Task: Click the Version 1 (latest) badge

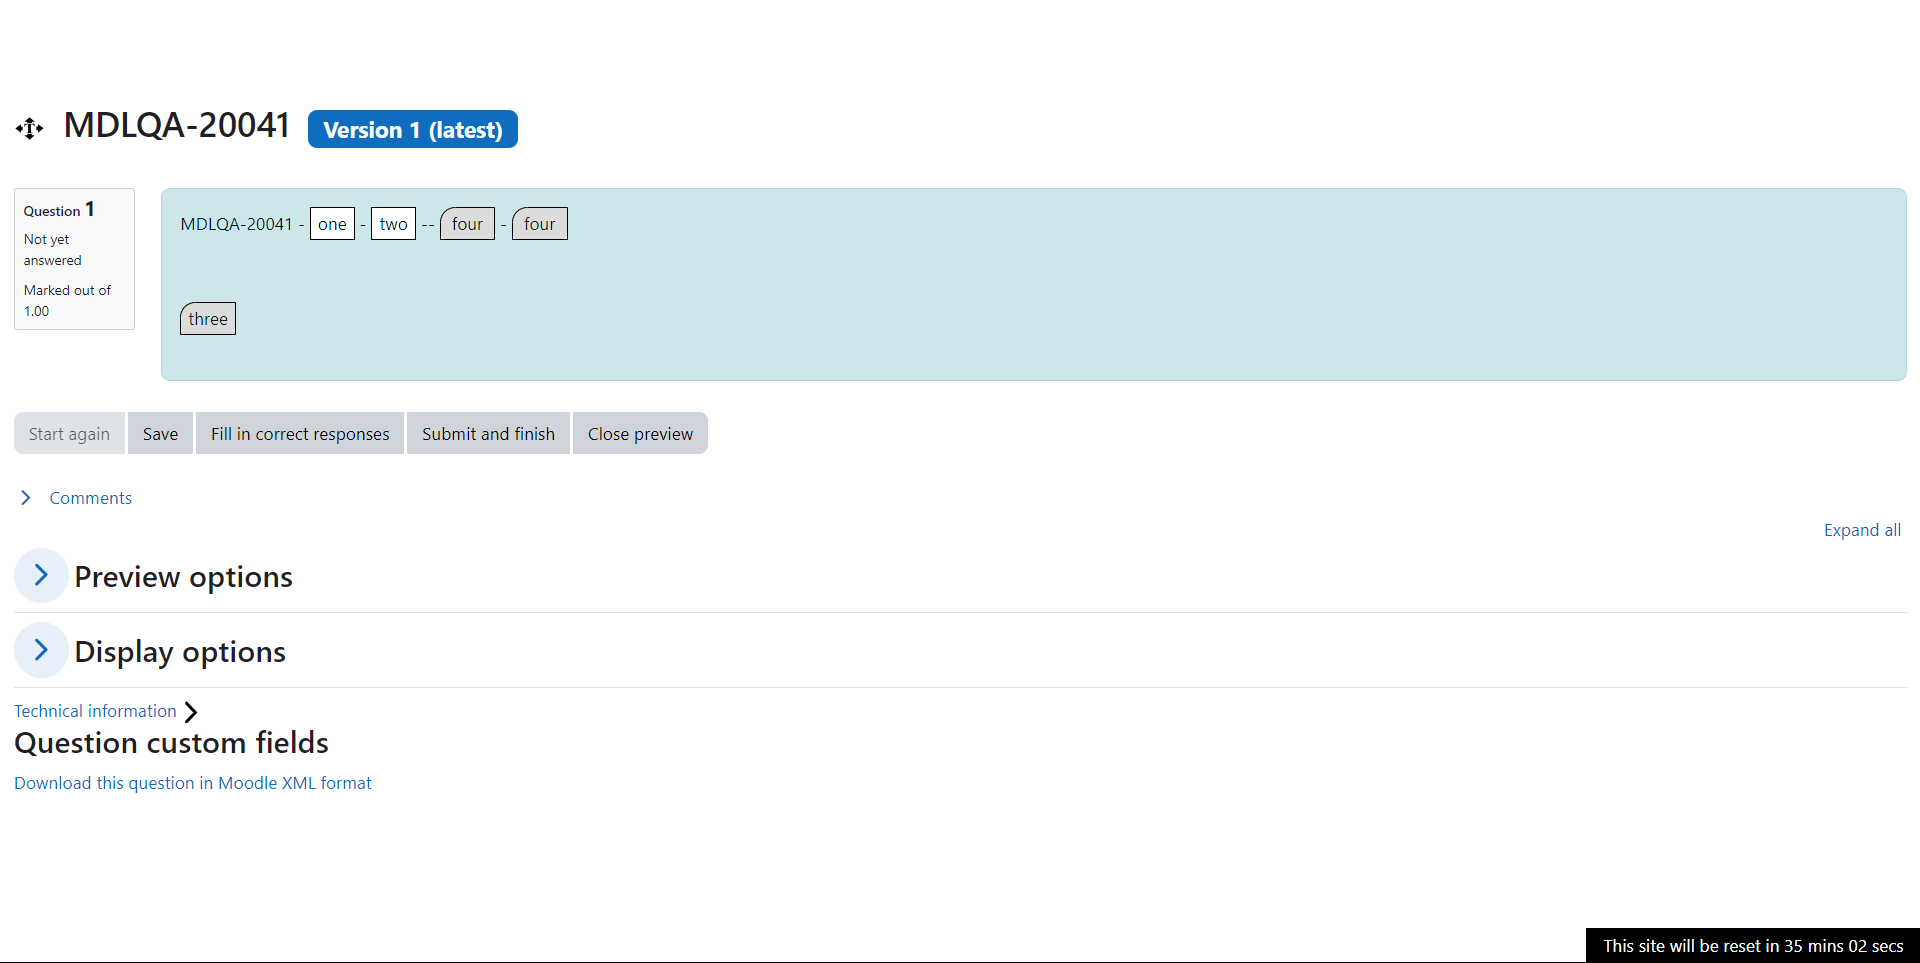Action: (413, 129)
